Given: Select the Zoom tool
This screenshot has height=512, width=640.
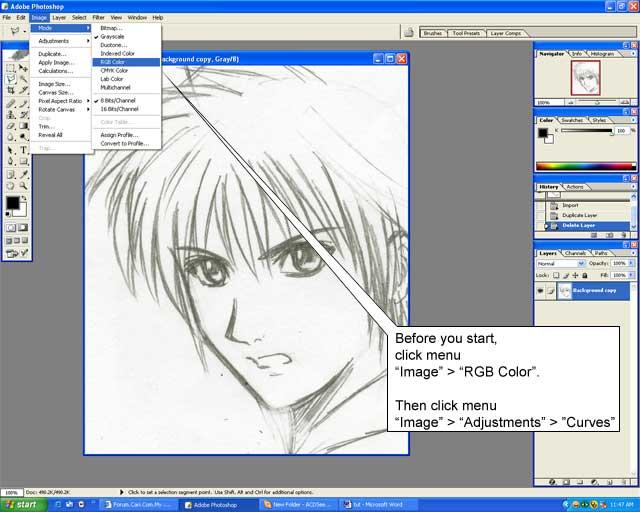Looking at the screenshot, I should point(23,186).
